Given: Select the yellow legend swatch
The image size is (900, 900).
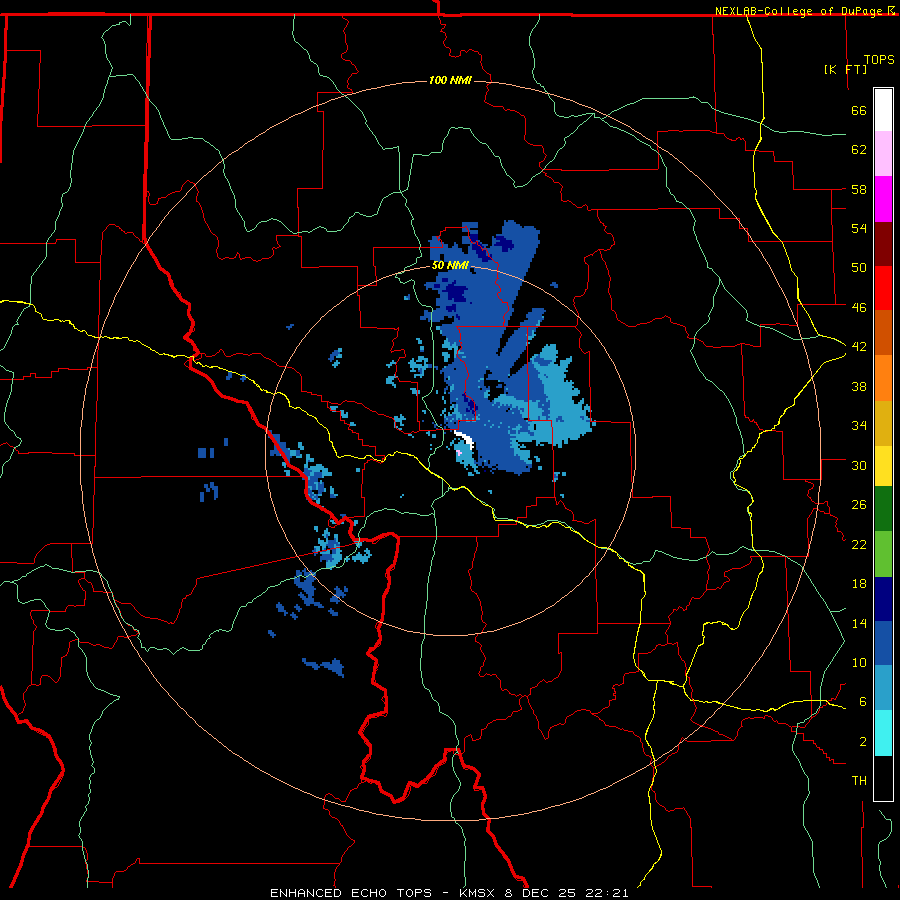Looking at the screenshot, I should tap(883, 466).
